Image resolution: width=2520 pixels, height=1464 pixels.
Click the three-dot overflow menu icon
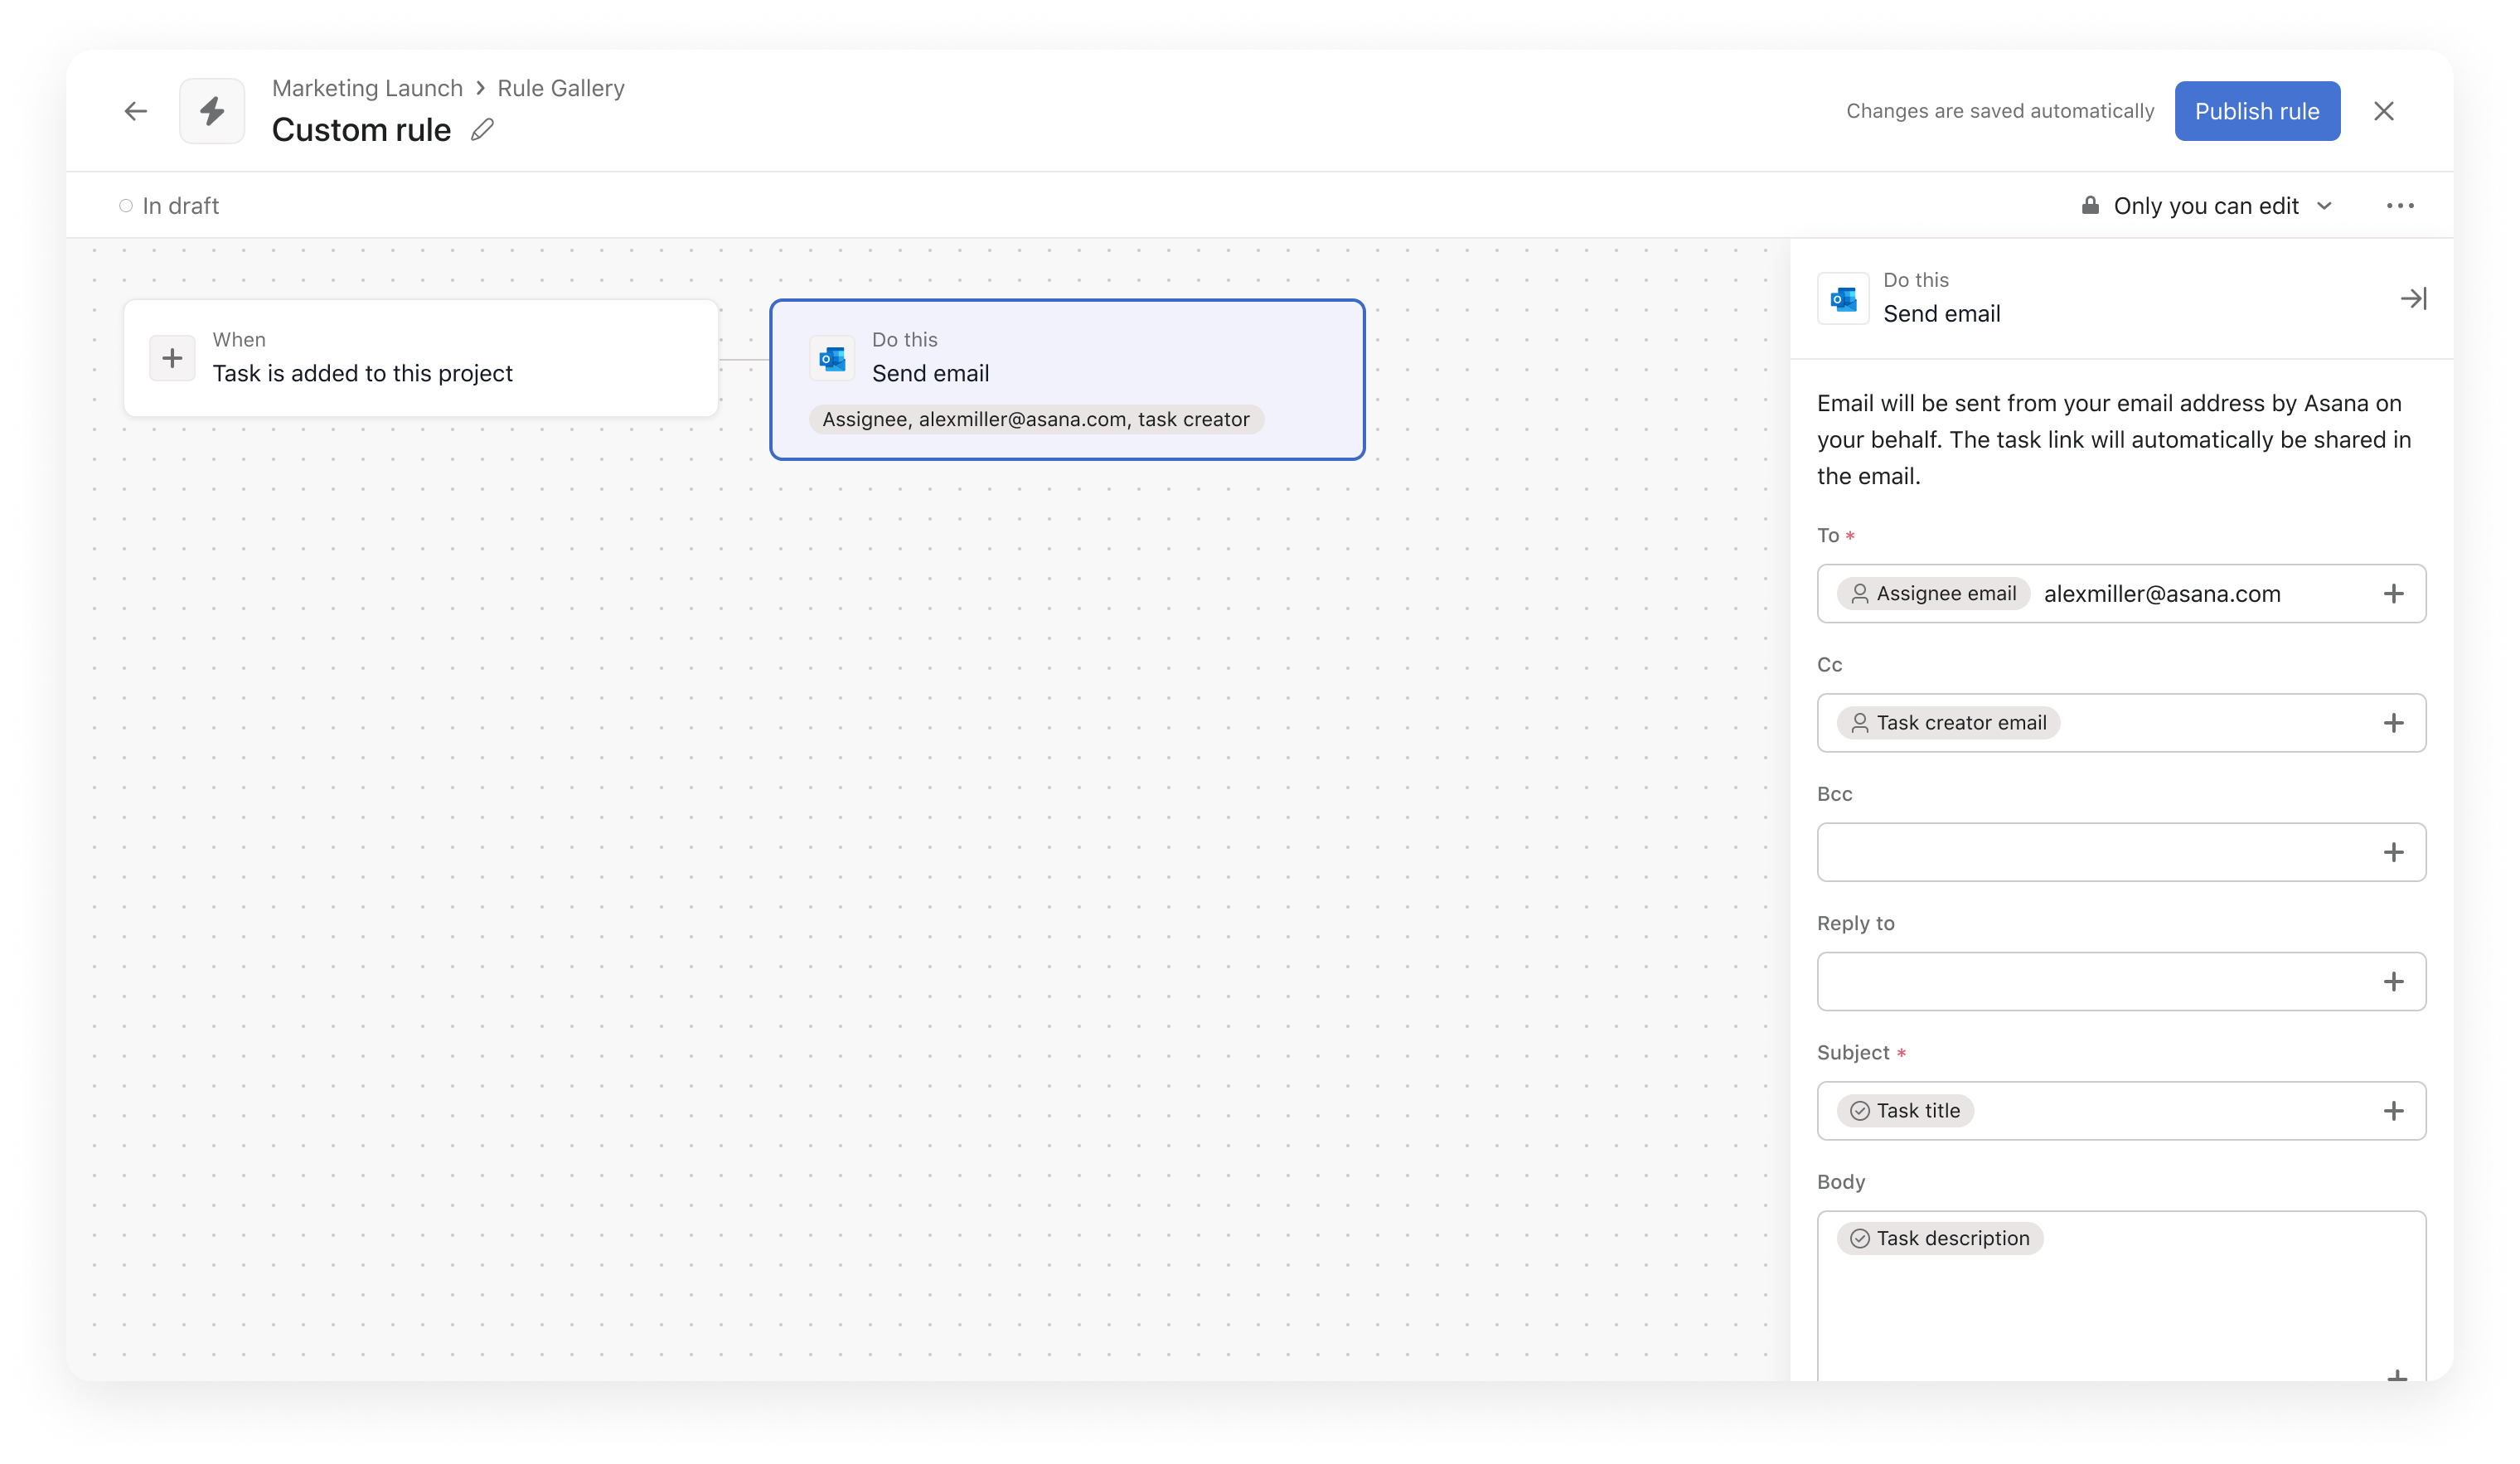point(2400,206)
